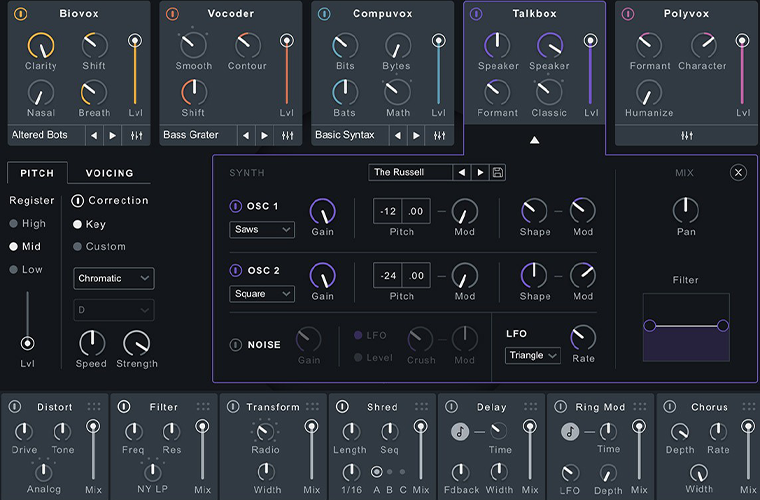Open the OSC 2 Square waveform dropdown

click(262, 294)
